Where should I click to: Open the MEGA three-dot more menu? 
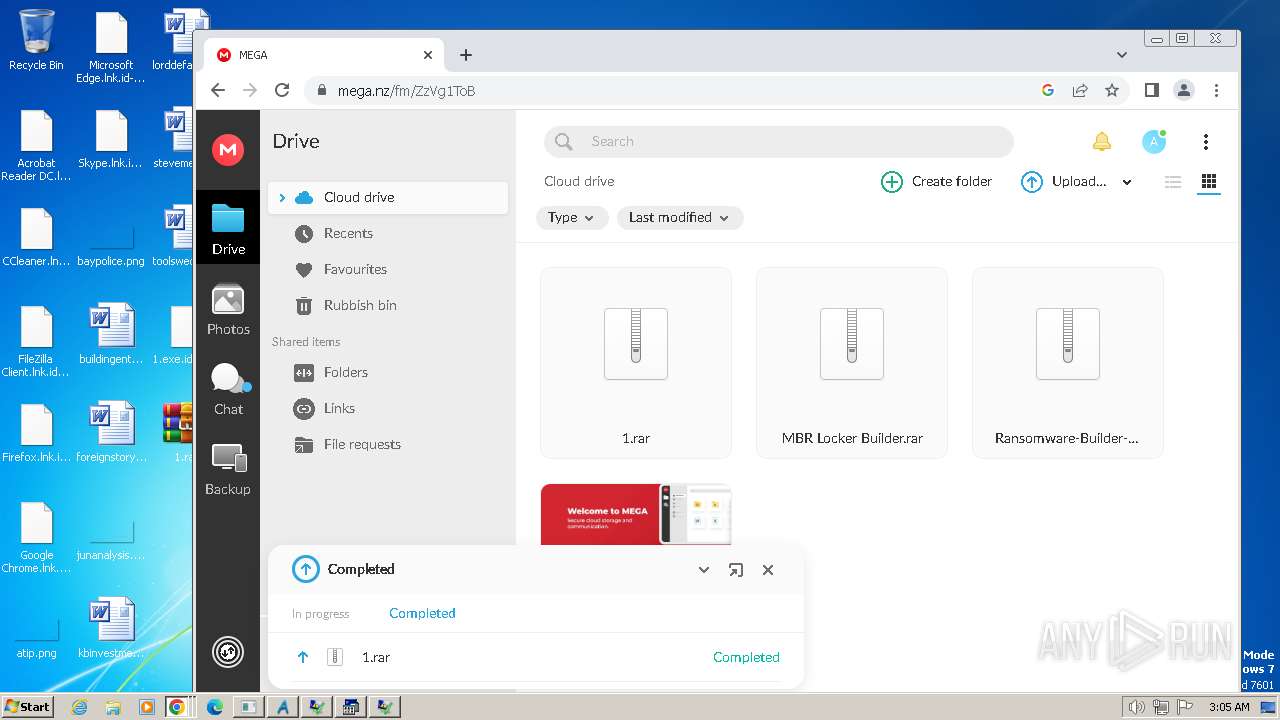click(1206, 142)
